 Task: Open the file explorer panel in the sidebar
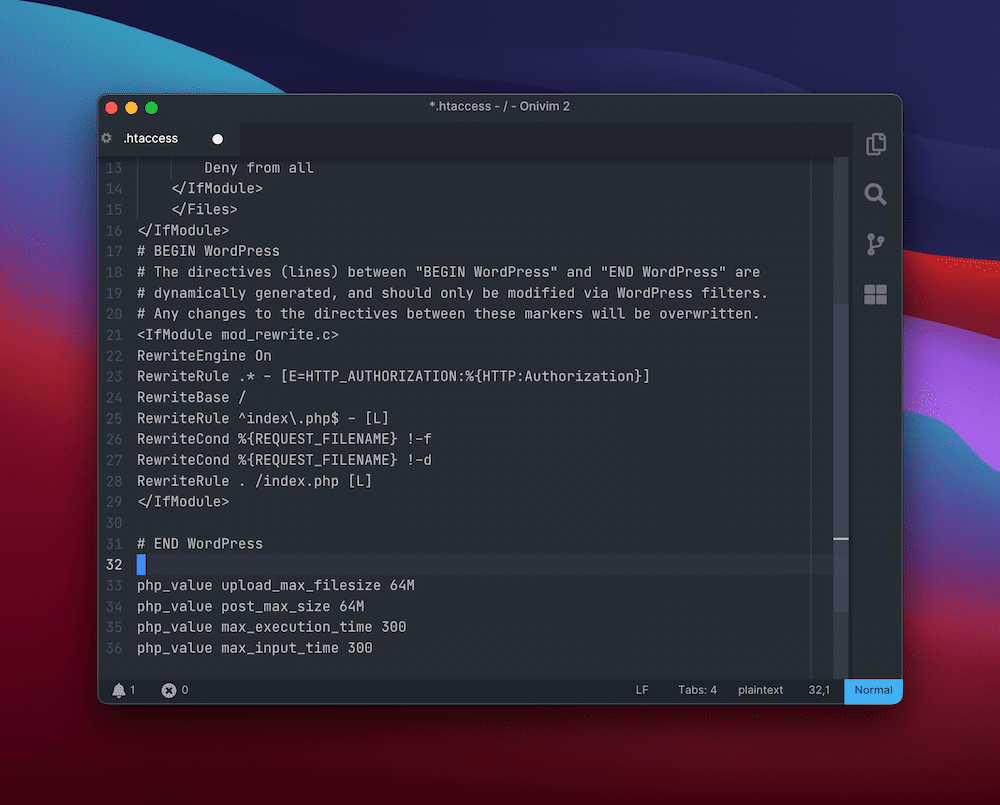875,144
